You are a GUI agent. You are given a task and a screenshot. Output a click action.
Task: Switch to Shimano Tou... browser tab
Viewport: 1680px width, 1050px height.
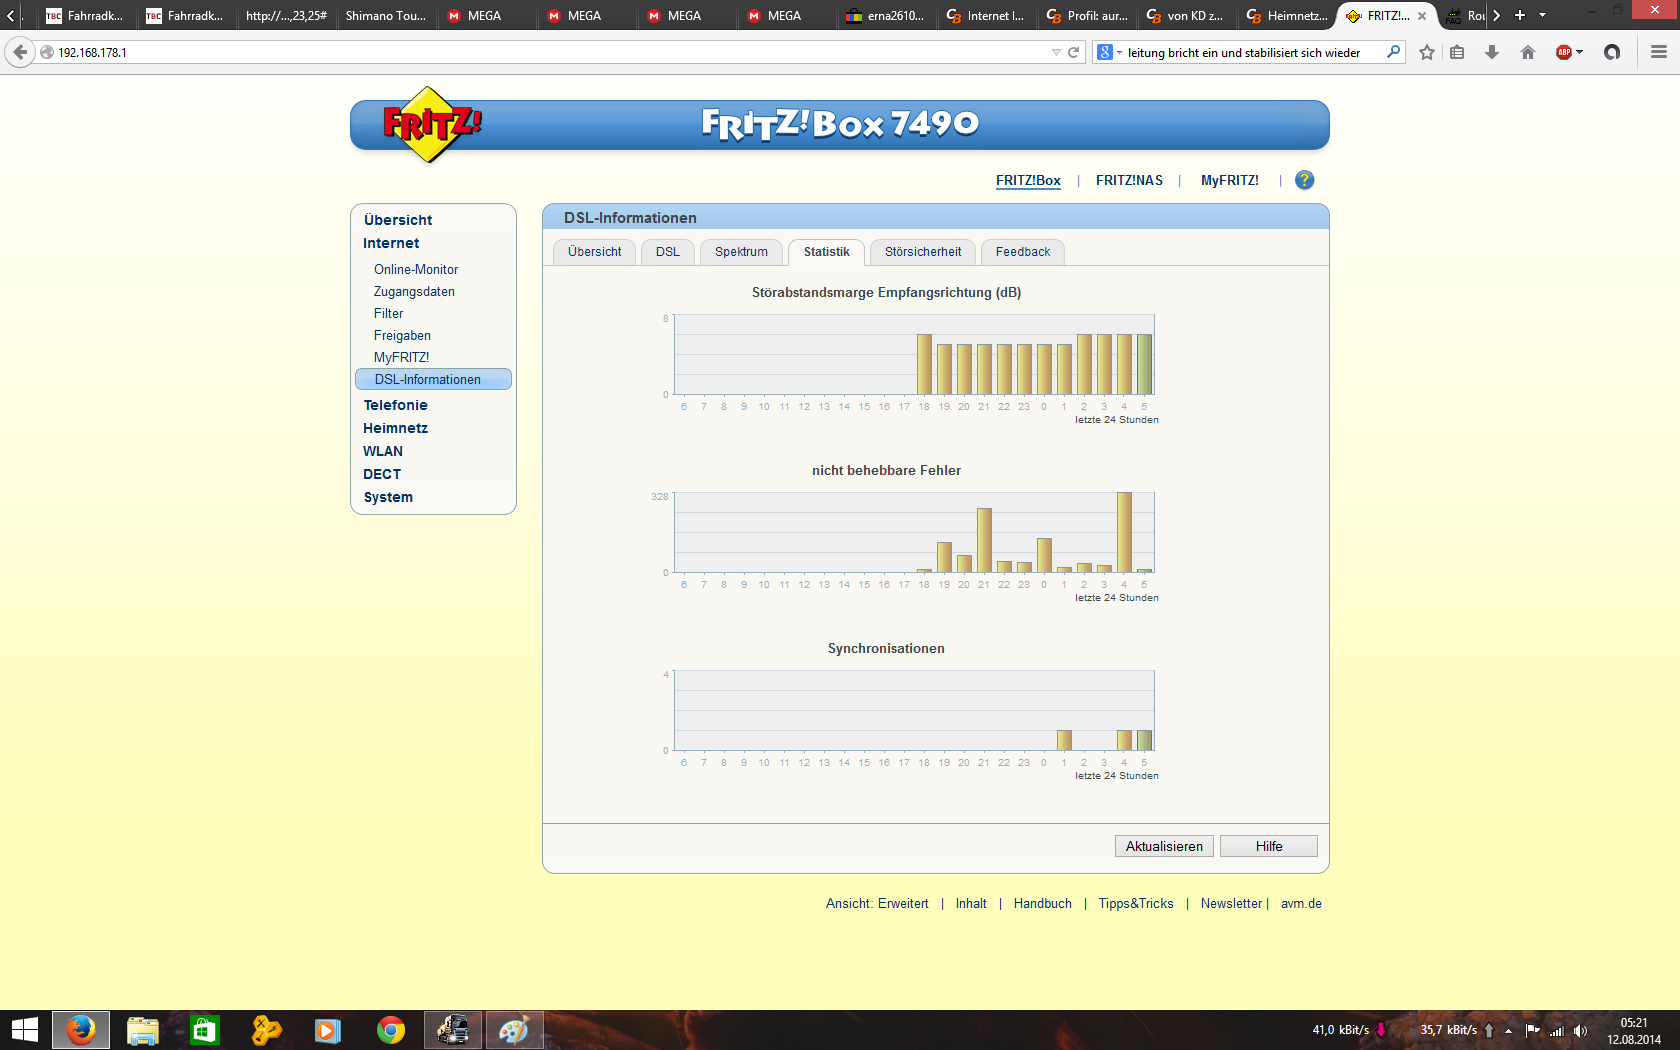385,15
